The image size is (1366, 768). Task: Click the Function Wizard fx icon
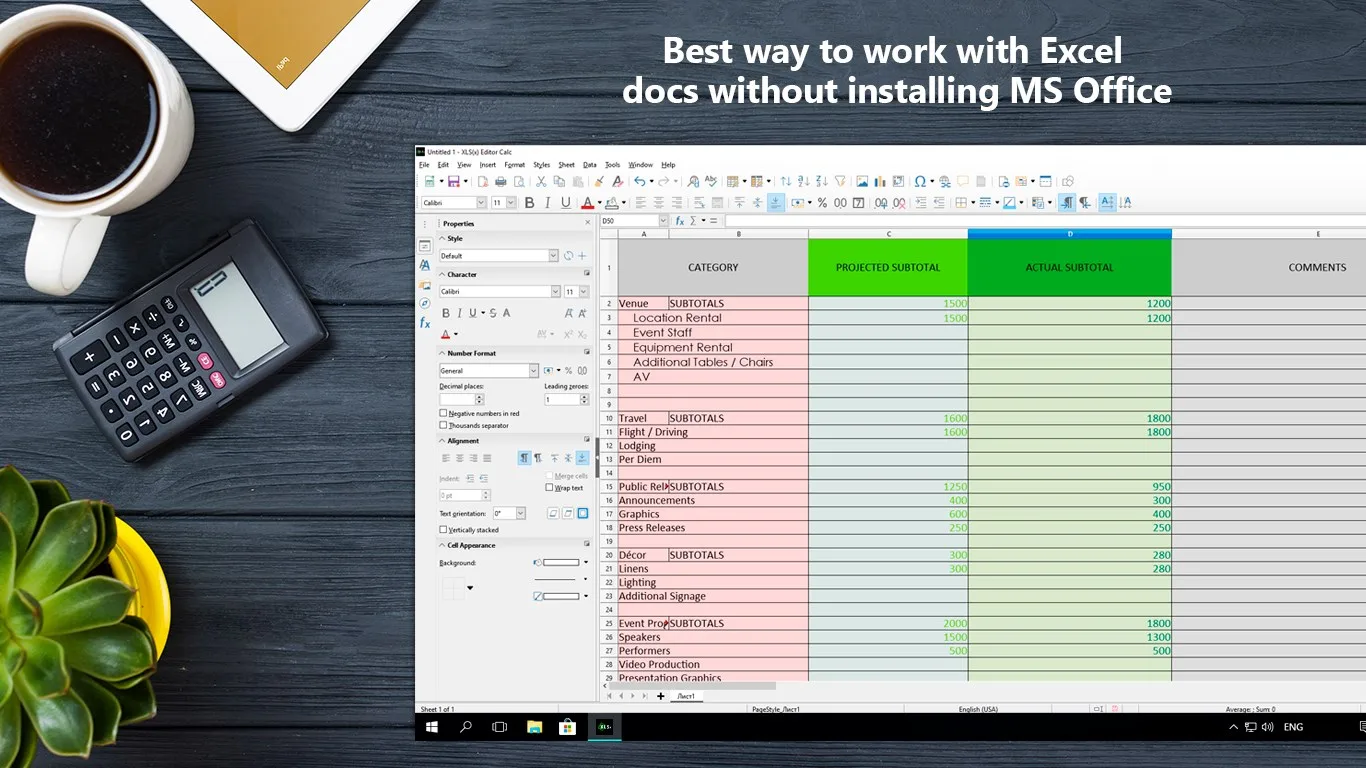click(x=679, y=221)
